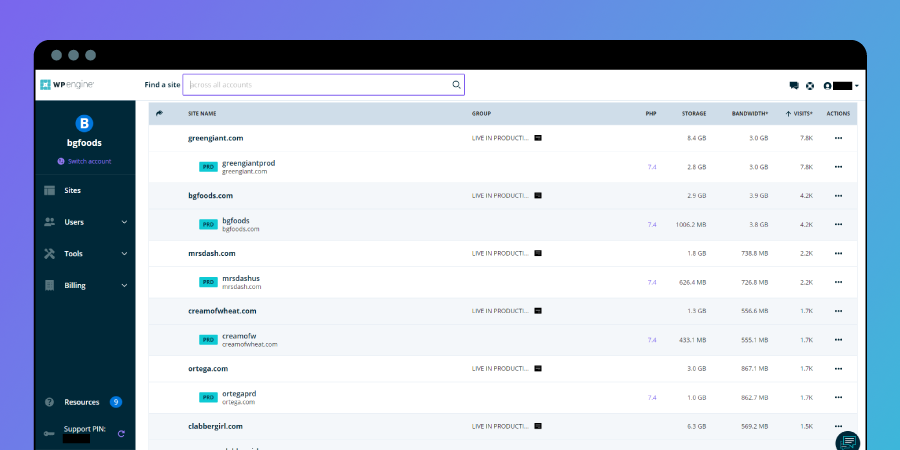Click PRD badge next to ortegaprd

pyautogui.click(x=208, y=397)
